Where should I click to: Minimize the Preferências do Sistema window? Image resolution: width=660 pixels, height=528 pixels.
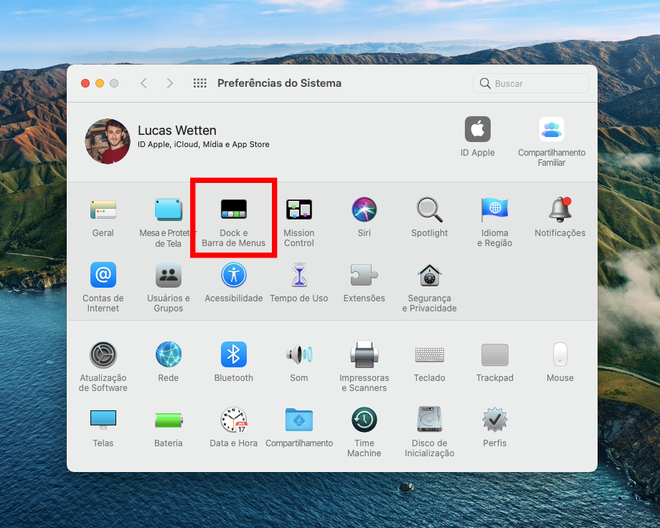(100, 83)
